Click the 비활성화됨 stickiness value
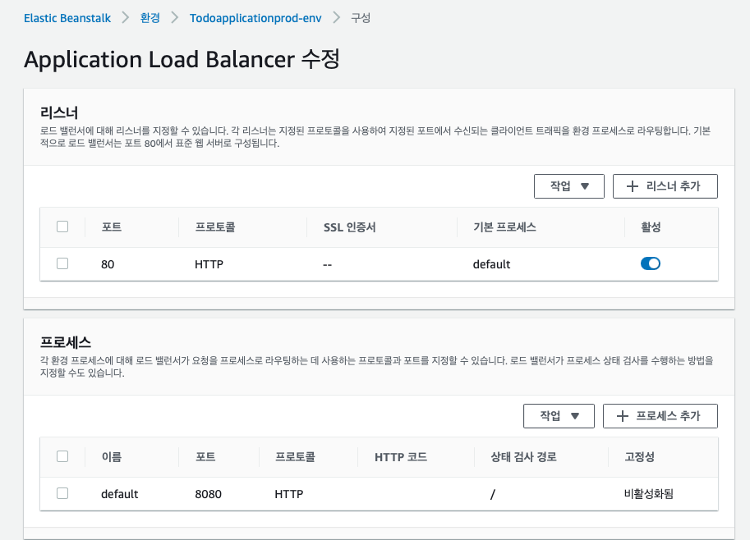 (x=649, y=494)
